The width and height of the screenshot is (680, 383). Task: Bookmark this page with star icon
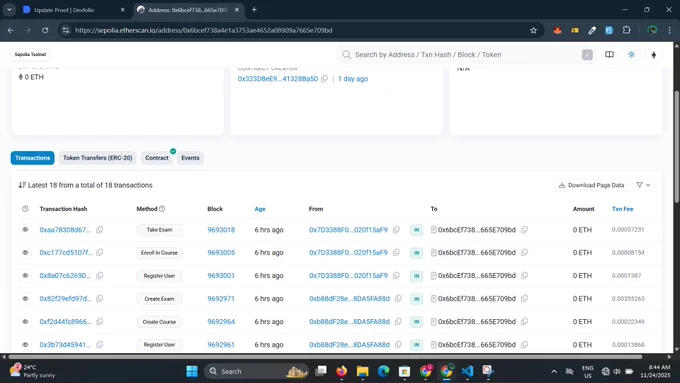tap(533, 30)
